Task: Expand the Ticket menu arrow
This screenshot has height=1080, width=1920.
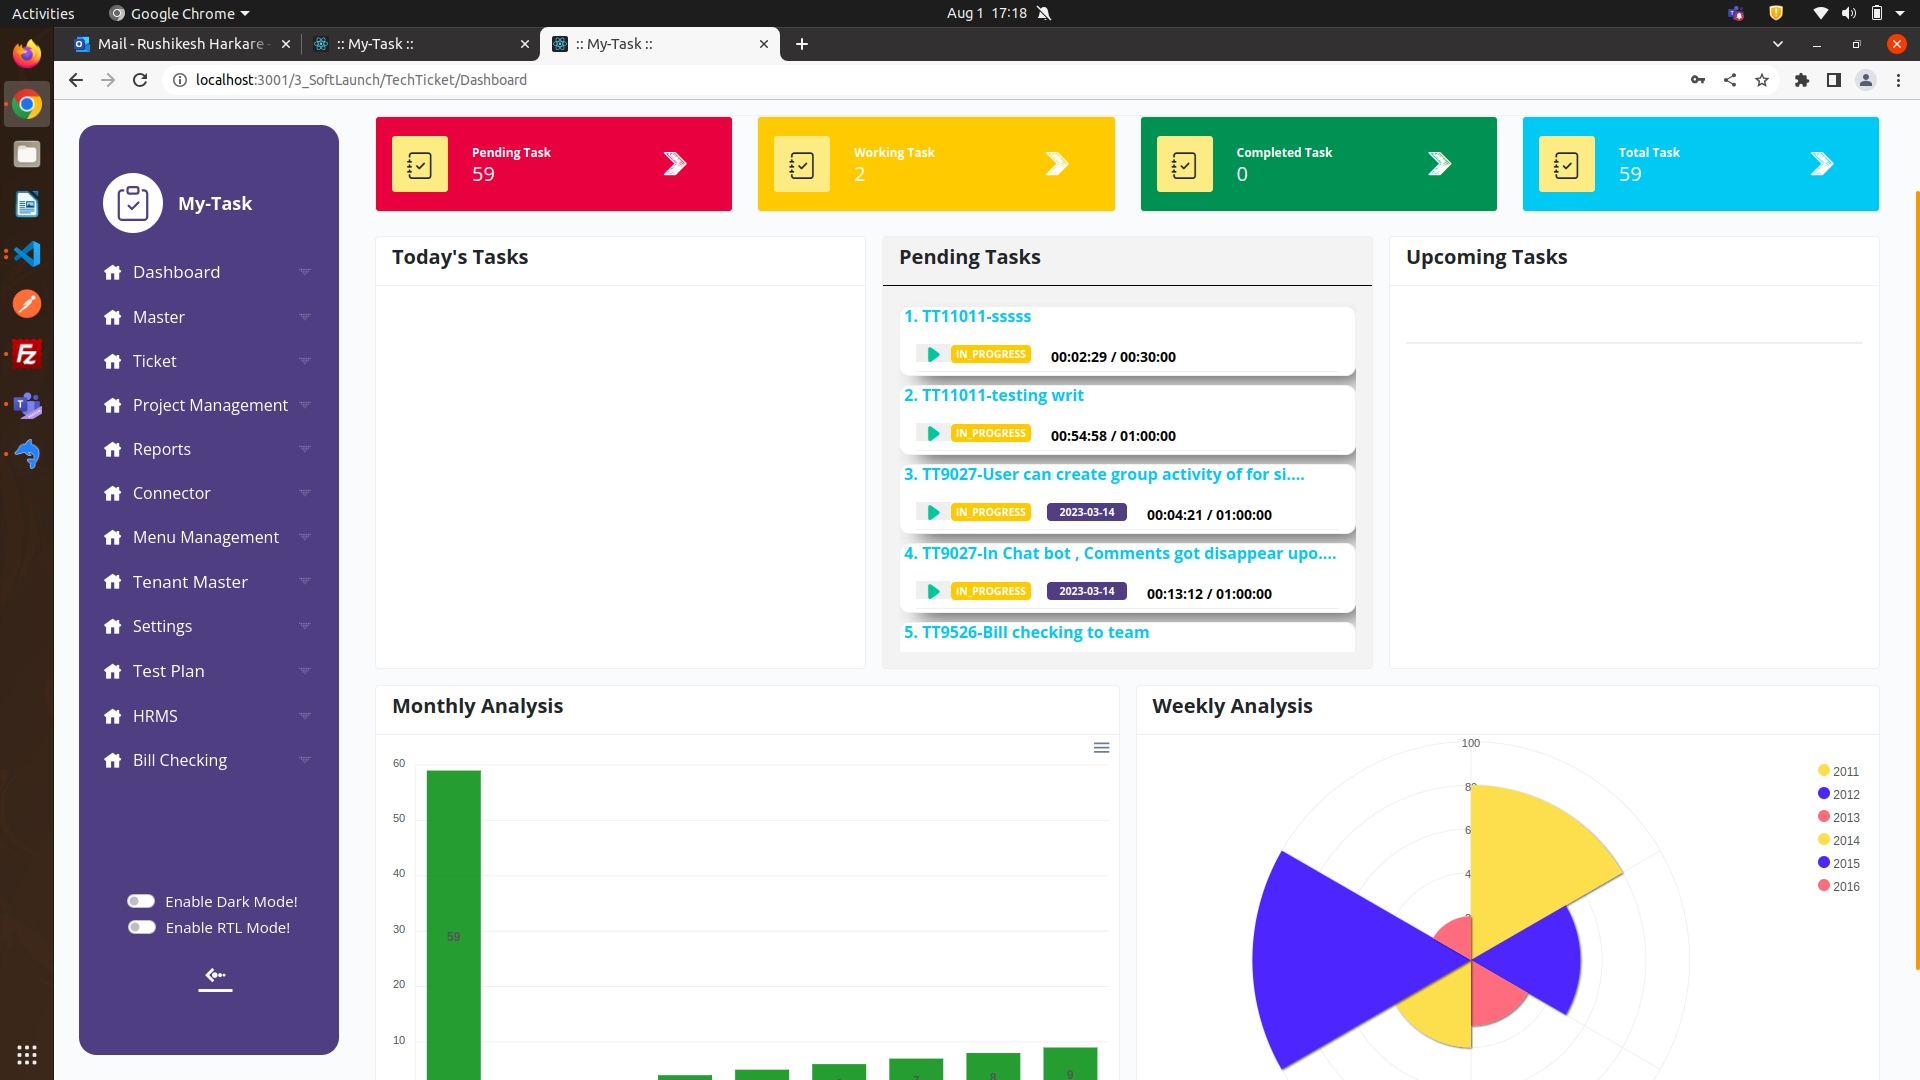Action: point(305,361)
